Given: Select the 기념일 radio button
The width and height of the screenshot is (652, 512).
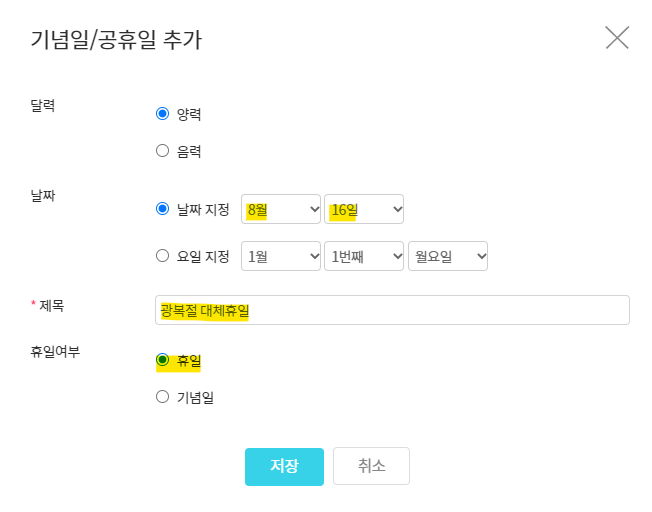Looking at the screenshot, I should click(x=163, y=397).
